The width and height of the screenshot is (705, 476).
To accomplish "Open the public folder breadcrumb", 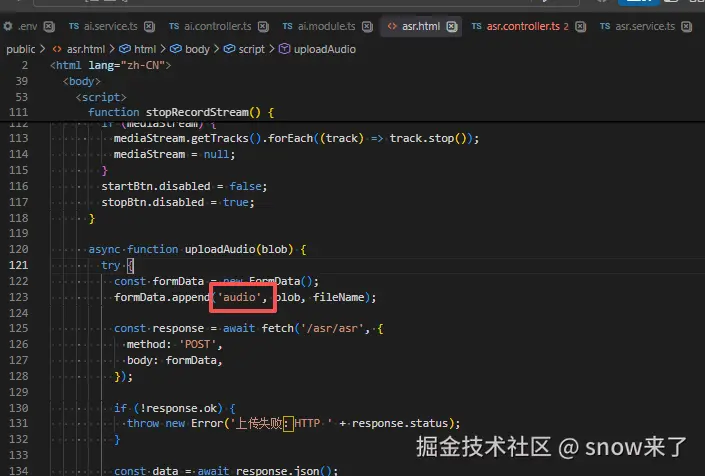I will pyautogui.click(x=21, y=49).
